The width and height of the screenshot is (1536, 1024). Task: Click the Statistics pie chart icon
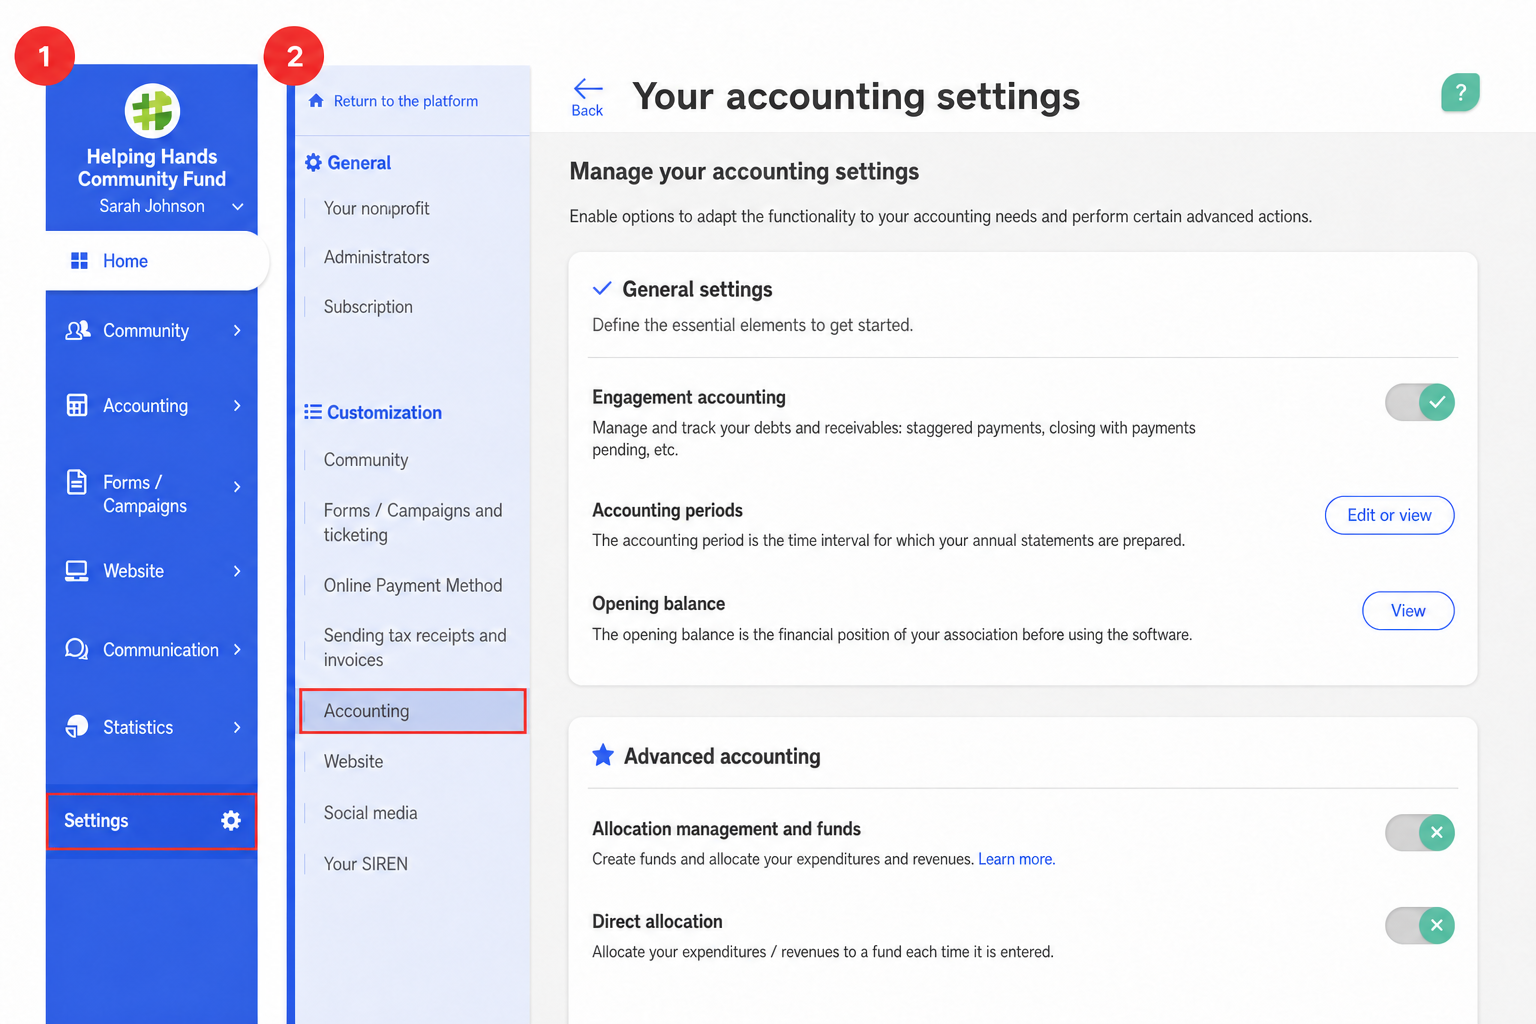pos(77,727)
